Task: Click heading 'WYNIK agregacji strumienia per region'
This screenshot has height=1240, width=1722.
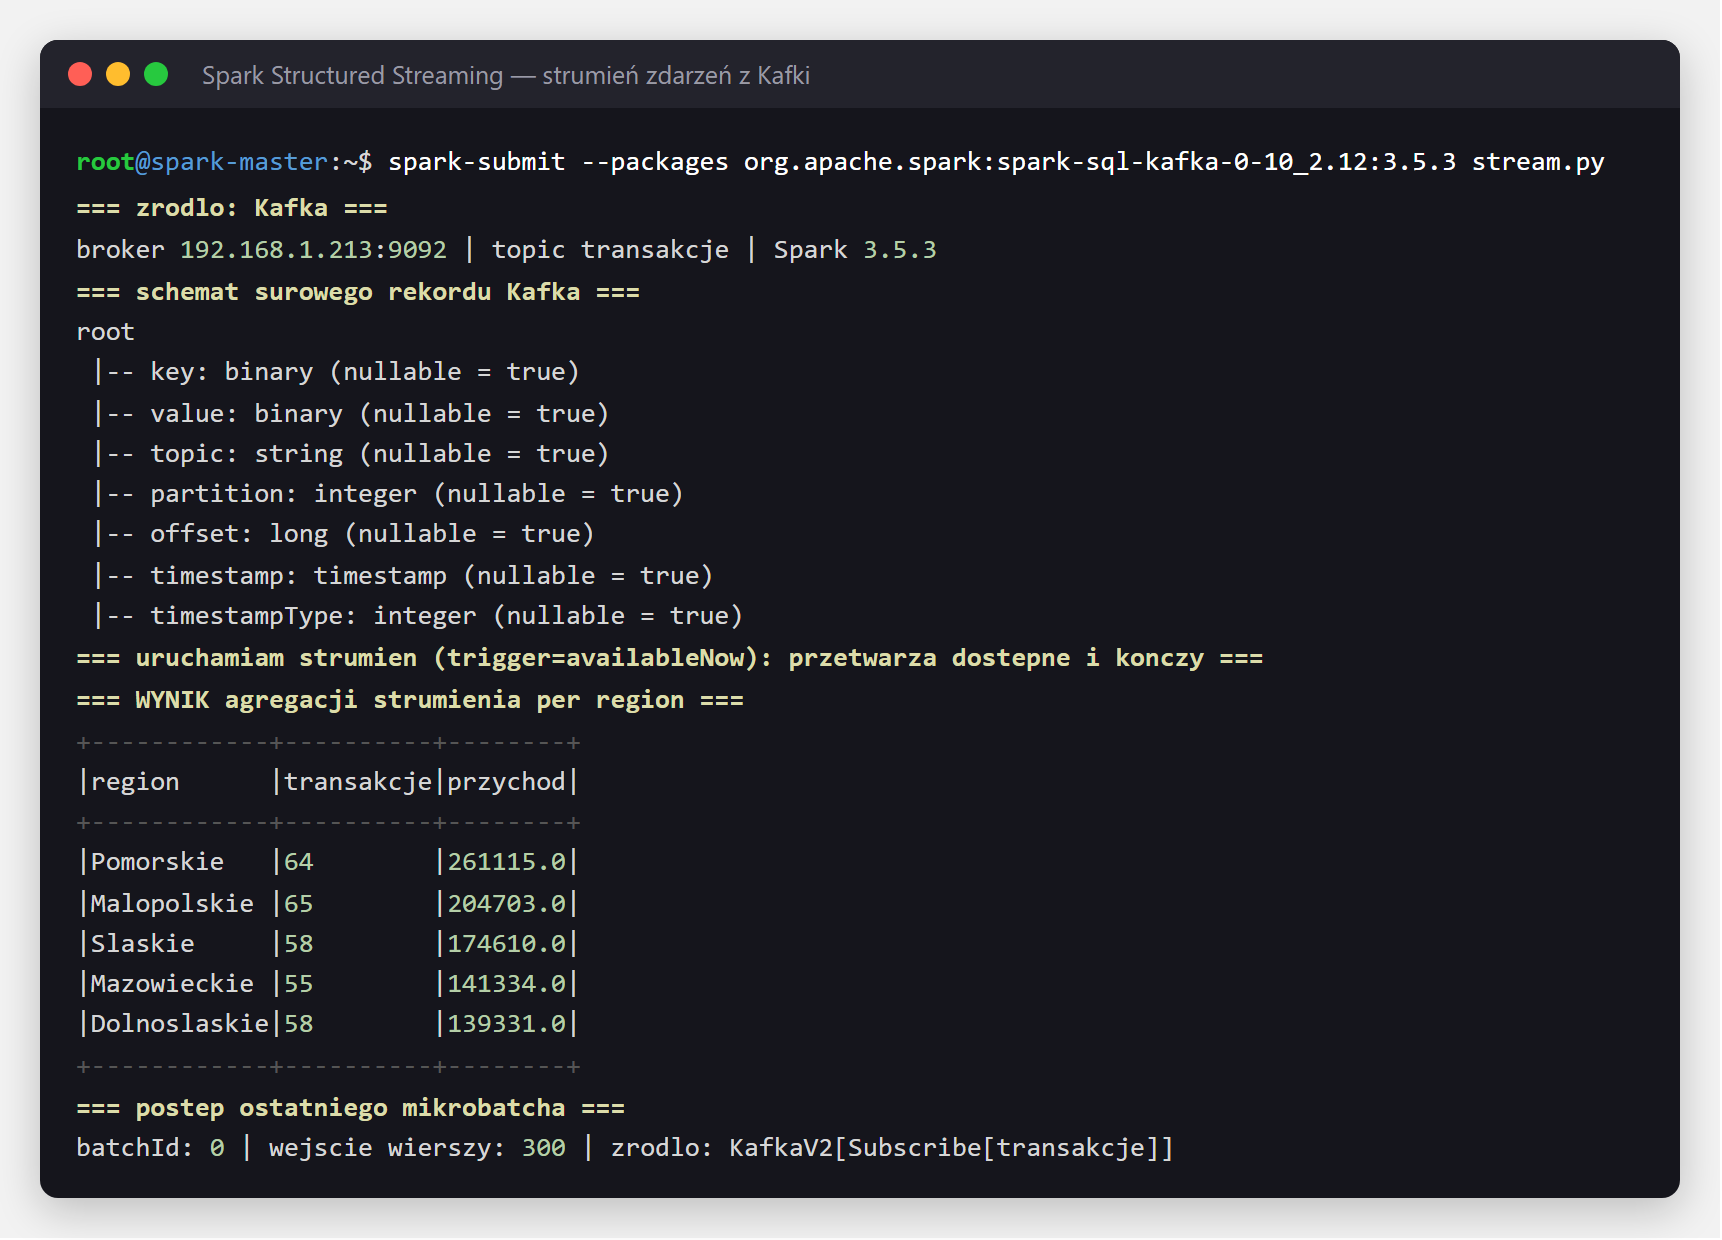Action: click(x=410, y=700)
